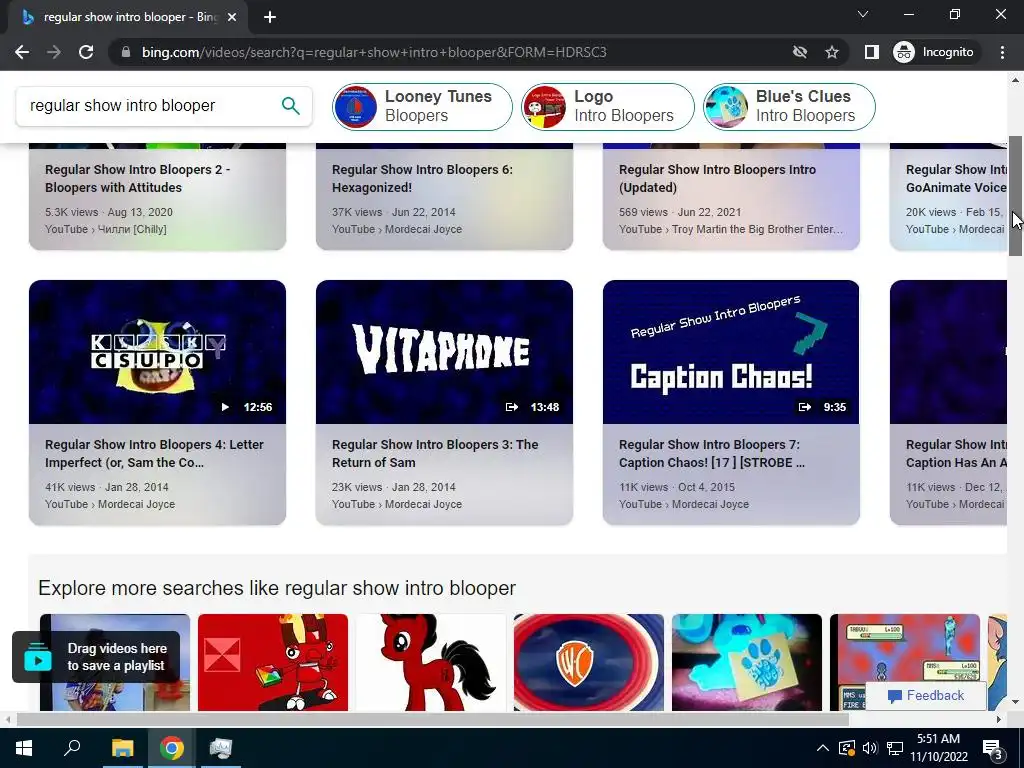
Task: Show hidden system tray icons
Action: (823, 748)
